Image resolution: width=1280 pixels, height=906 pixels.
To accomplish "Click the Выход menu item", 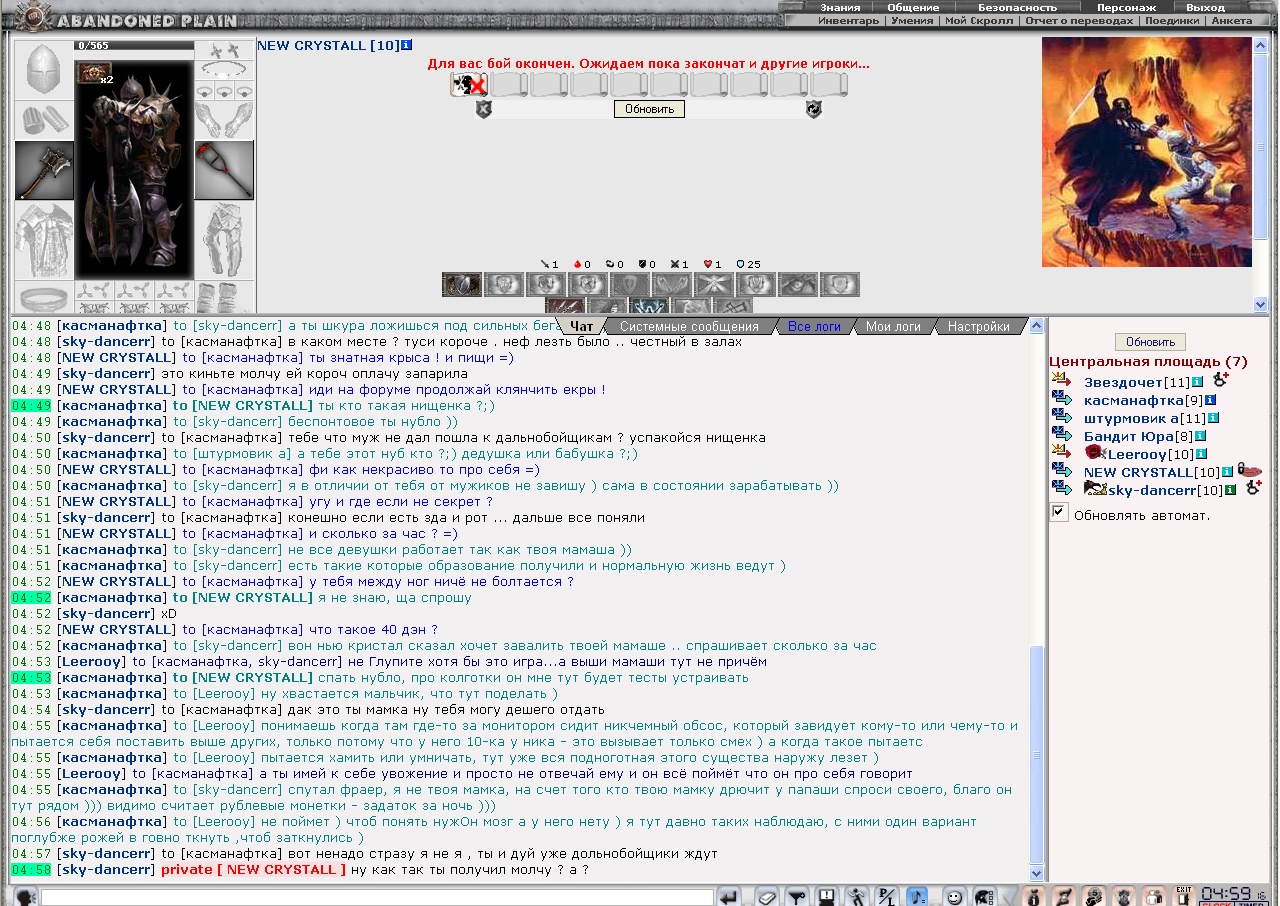I will (x=1205, y=7).
